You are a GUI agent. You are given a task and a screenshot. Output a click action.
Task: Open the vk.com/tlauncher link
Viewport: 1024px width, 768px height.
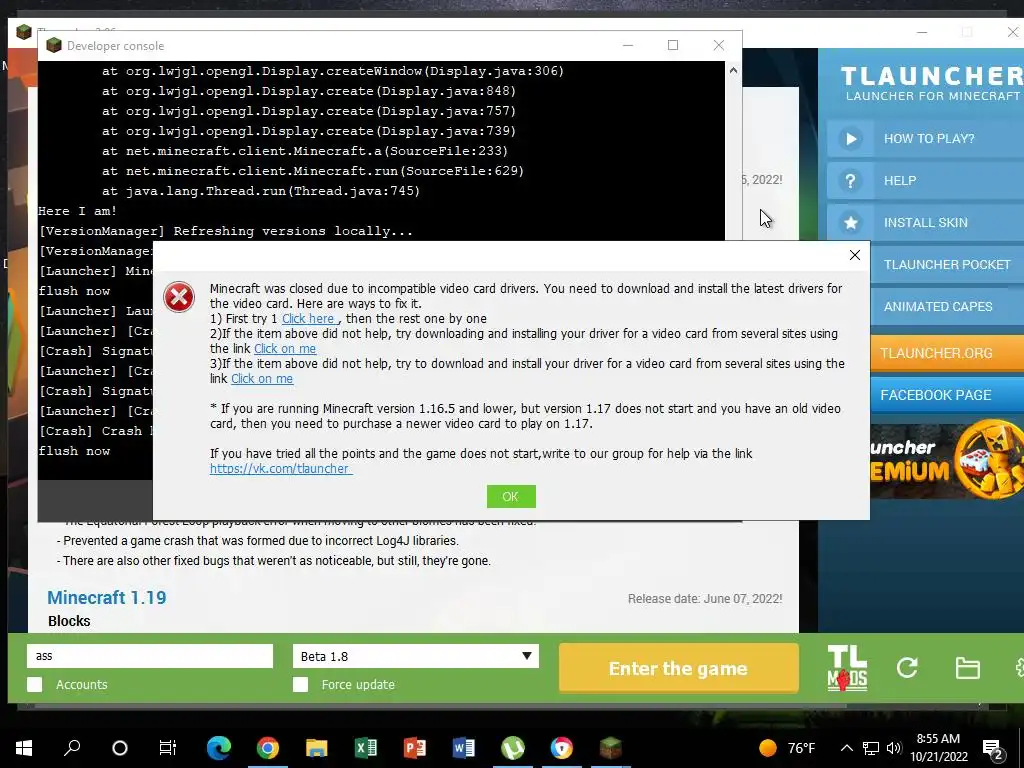click(281, 469)
